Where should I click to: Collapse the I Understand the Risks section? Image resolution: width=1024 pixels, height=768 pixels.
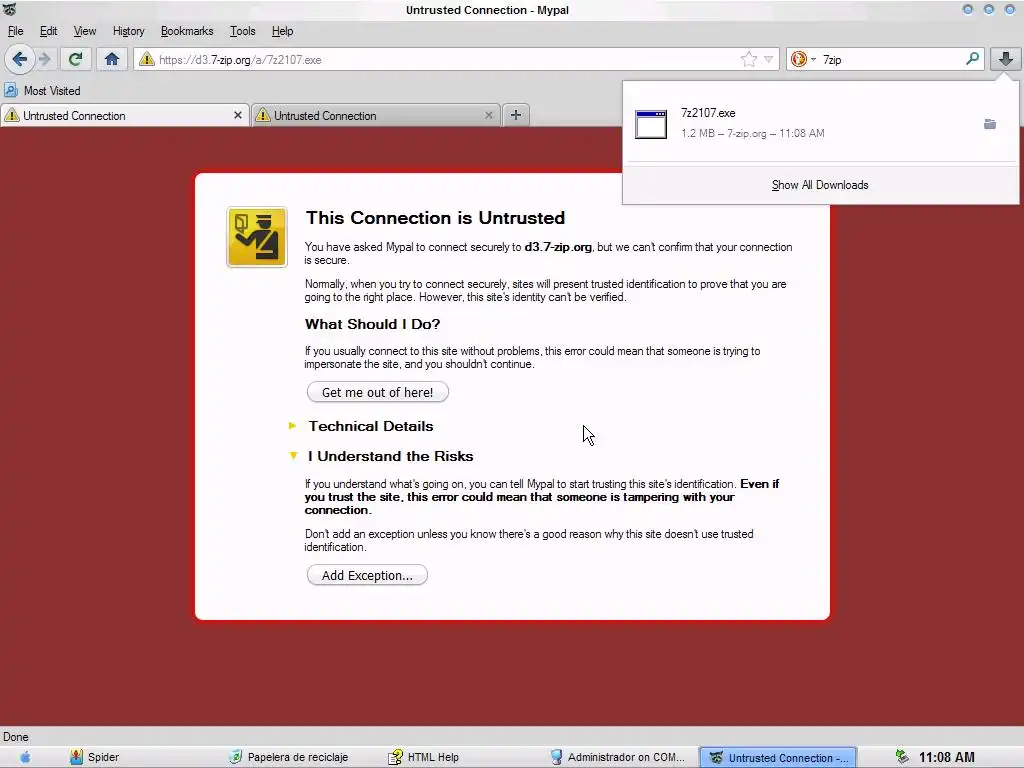390,456
